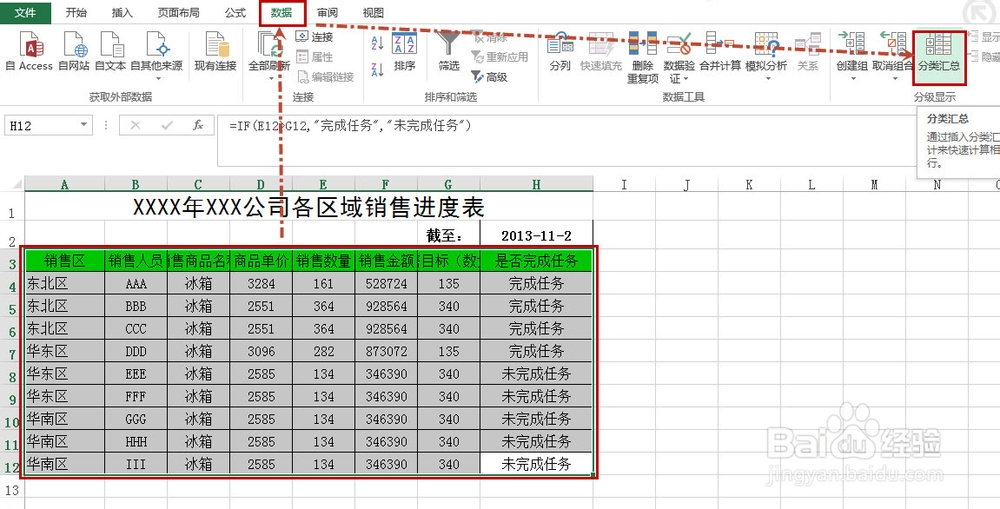This screenshot has width=1000, height=509.
Task: Open the 公式 ribbon tab
Action: click(235, 12)
